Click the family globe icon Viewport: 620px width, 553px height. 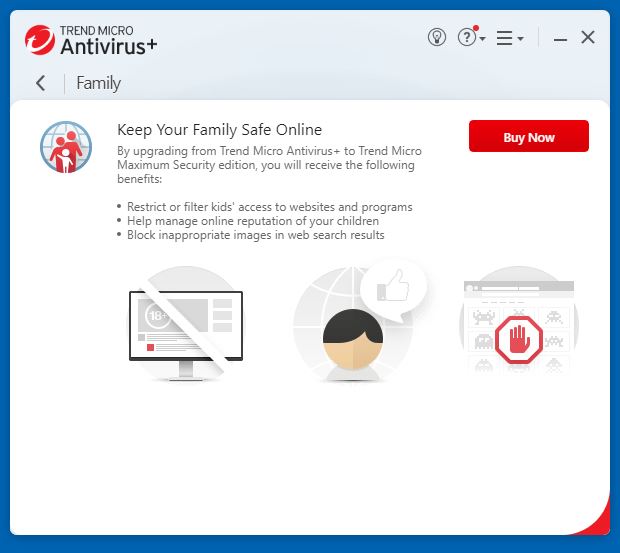click(x=66, y=147)
